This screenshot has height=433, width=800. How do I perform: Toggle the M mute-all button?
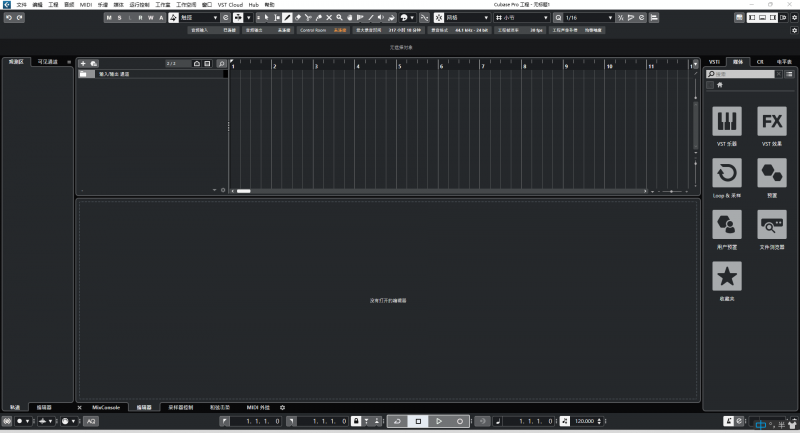click(110, 18)
